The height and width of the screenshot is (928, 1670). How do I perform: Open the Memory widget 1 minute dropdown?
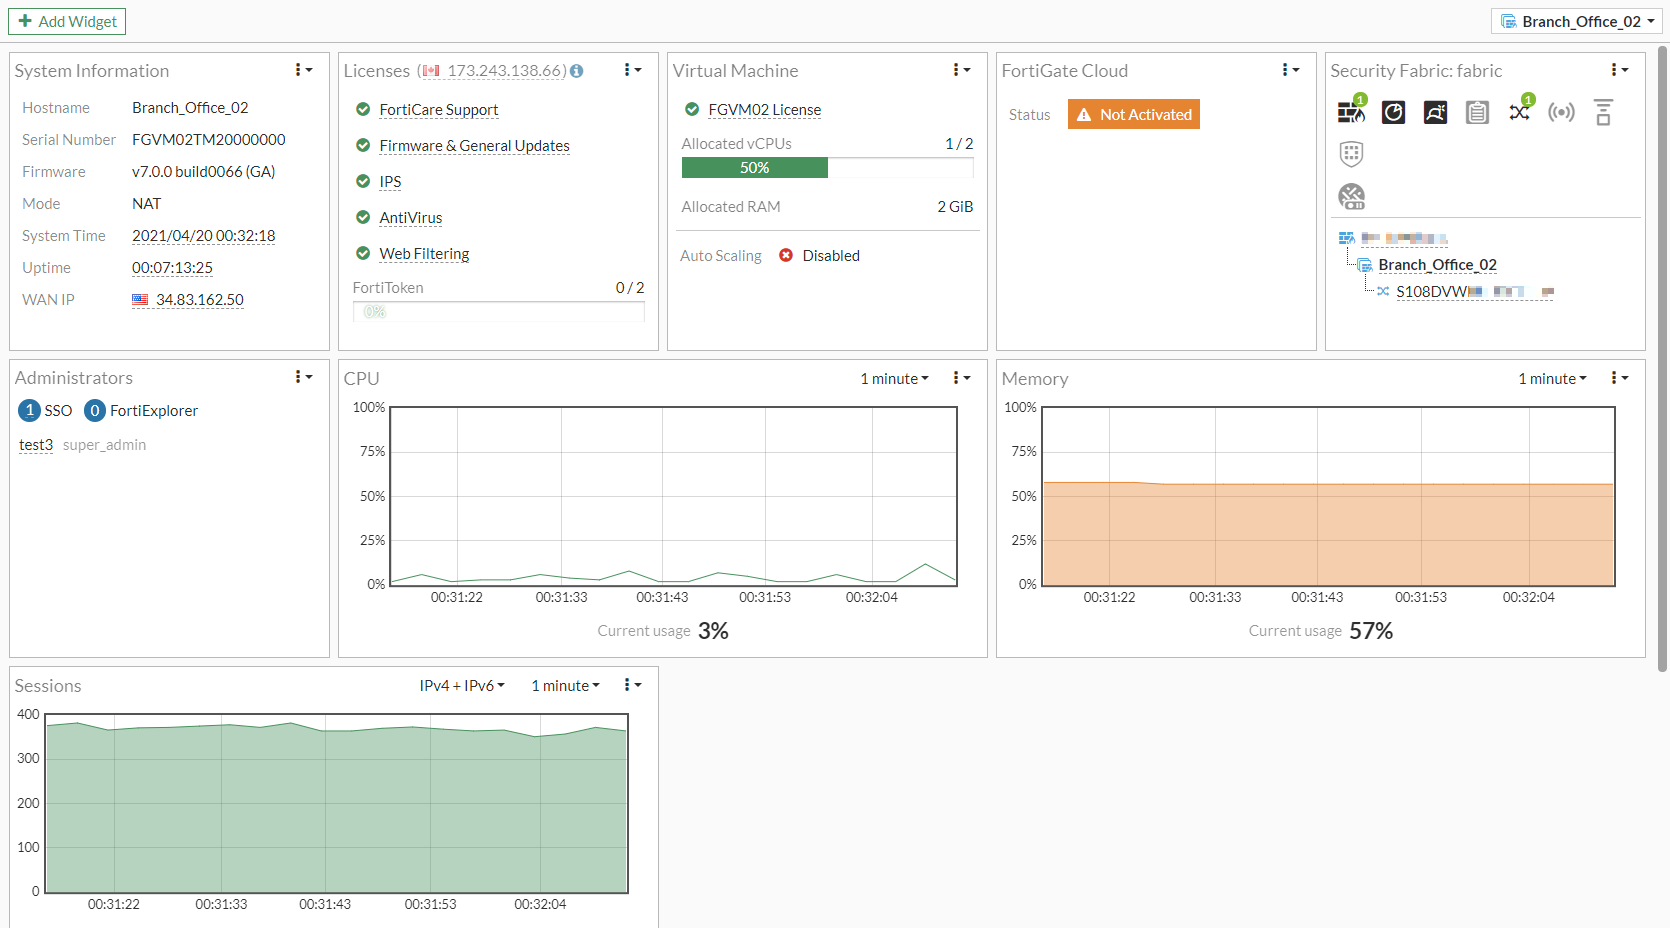(1552, 379)
